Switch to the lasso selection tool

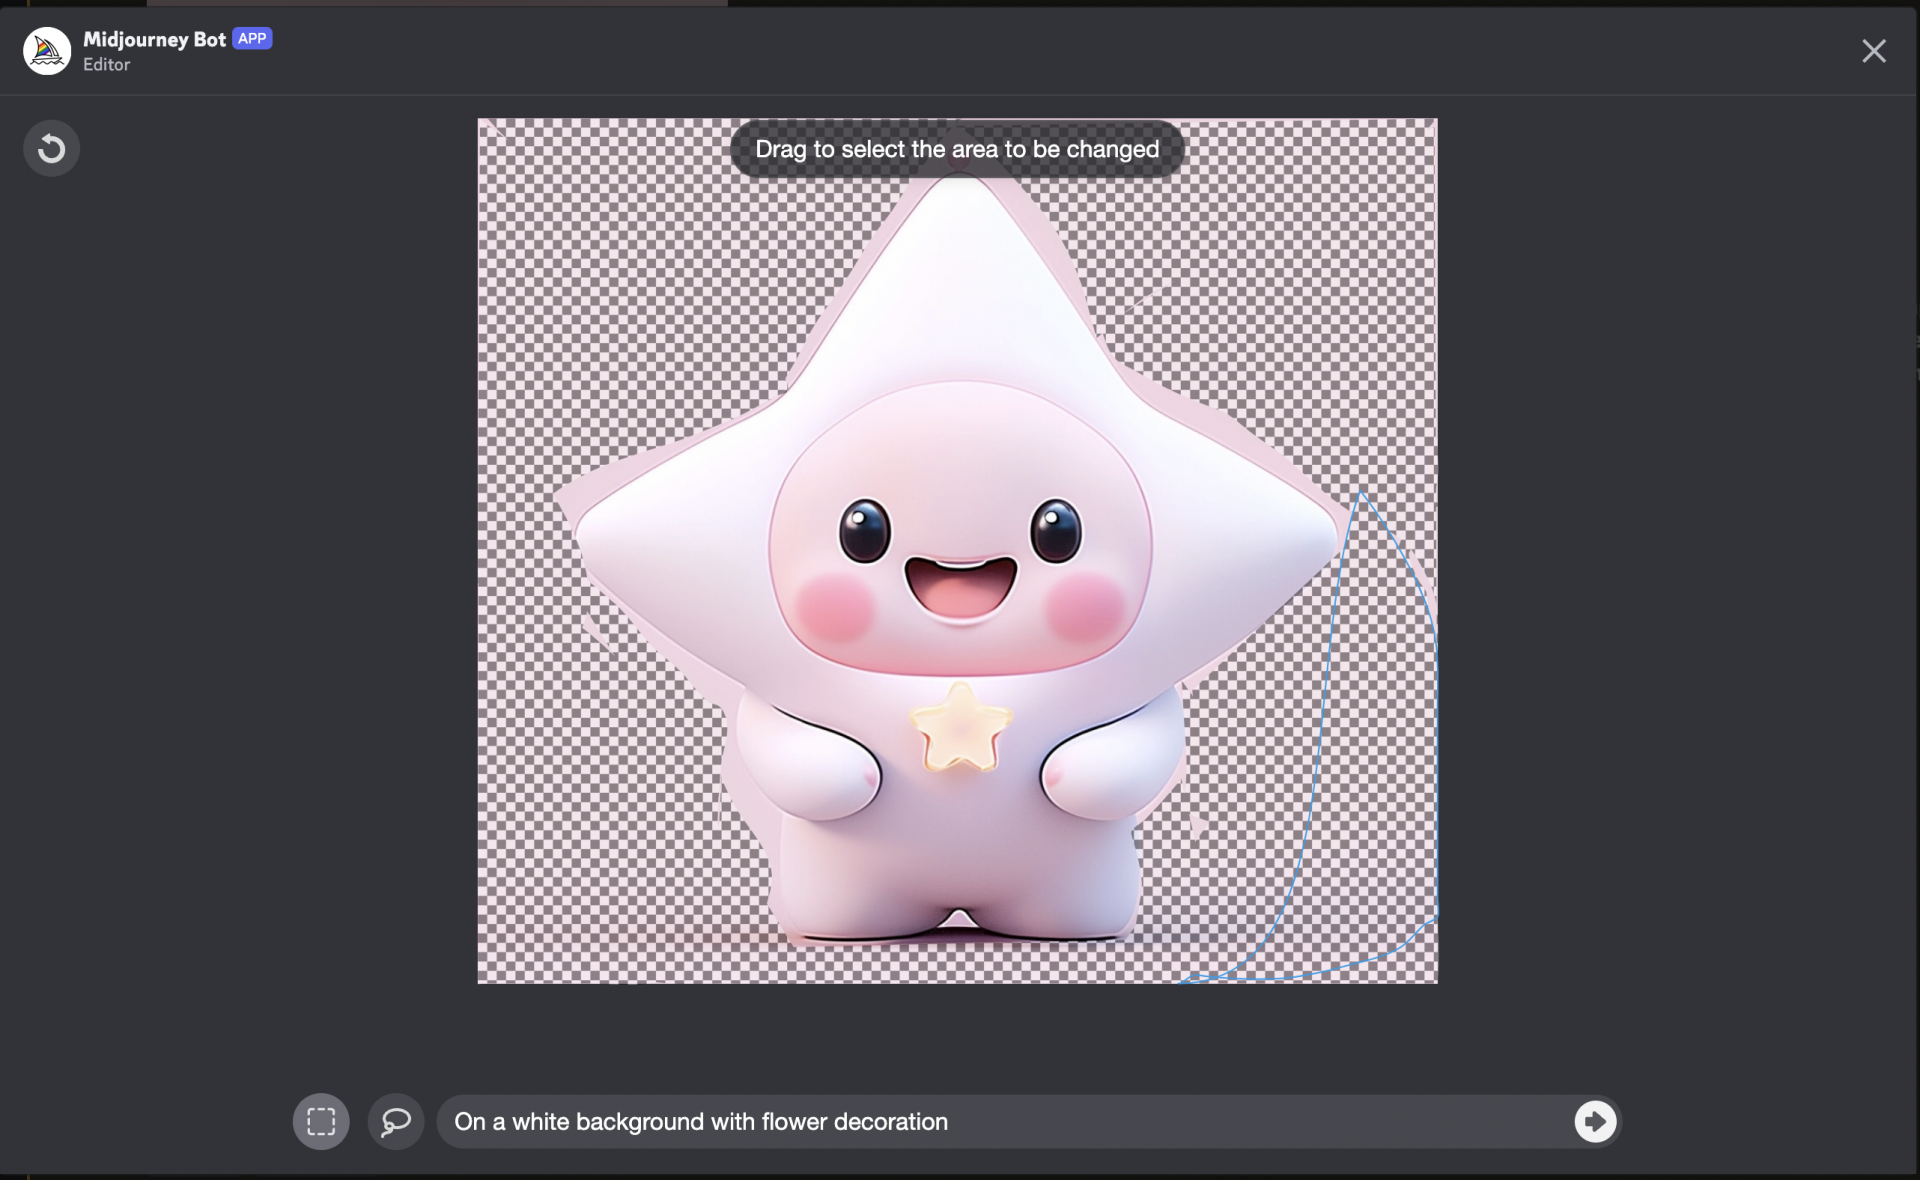tap(396, 1121)
